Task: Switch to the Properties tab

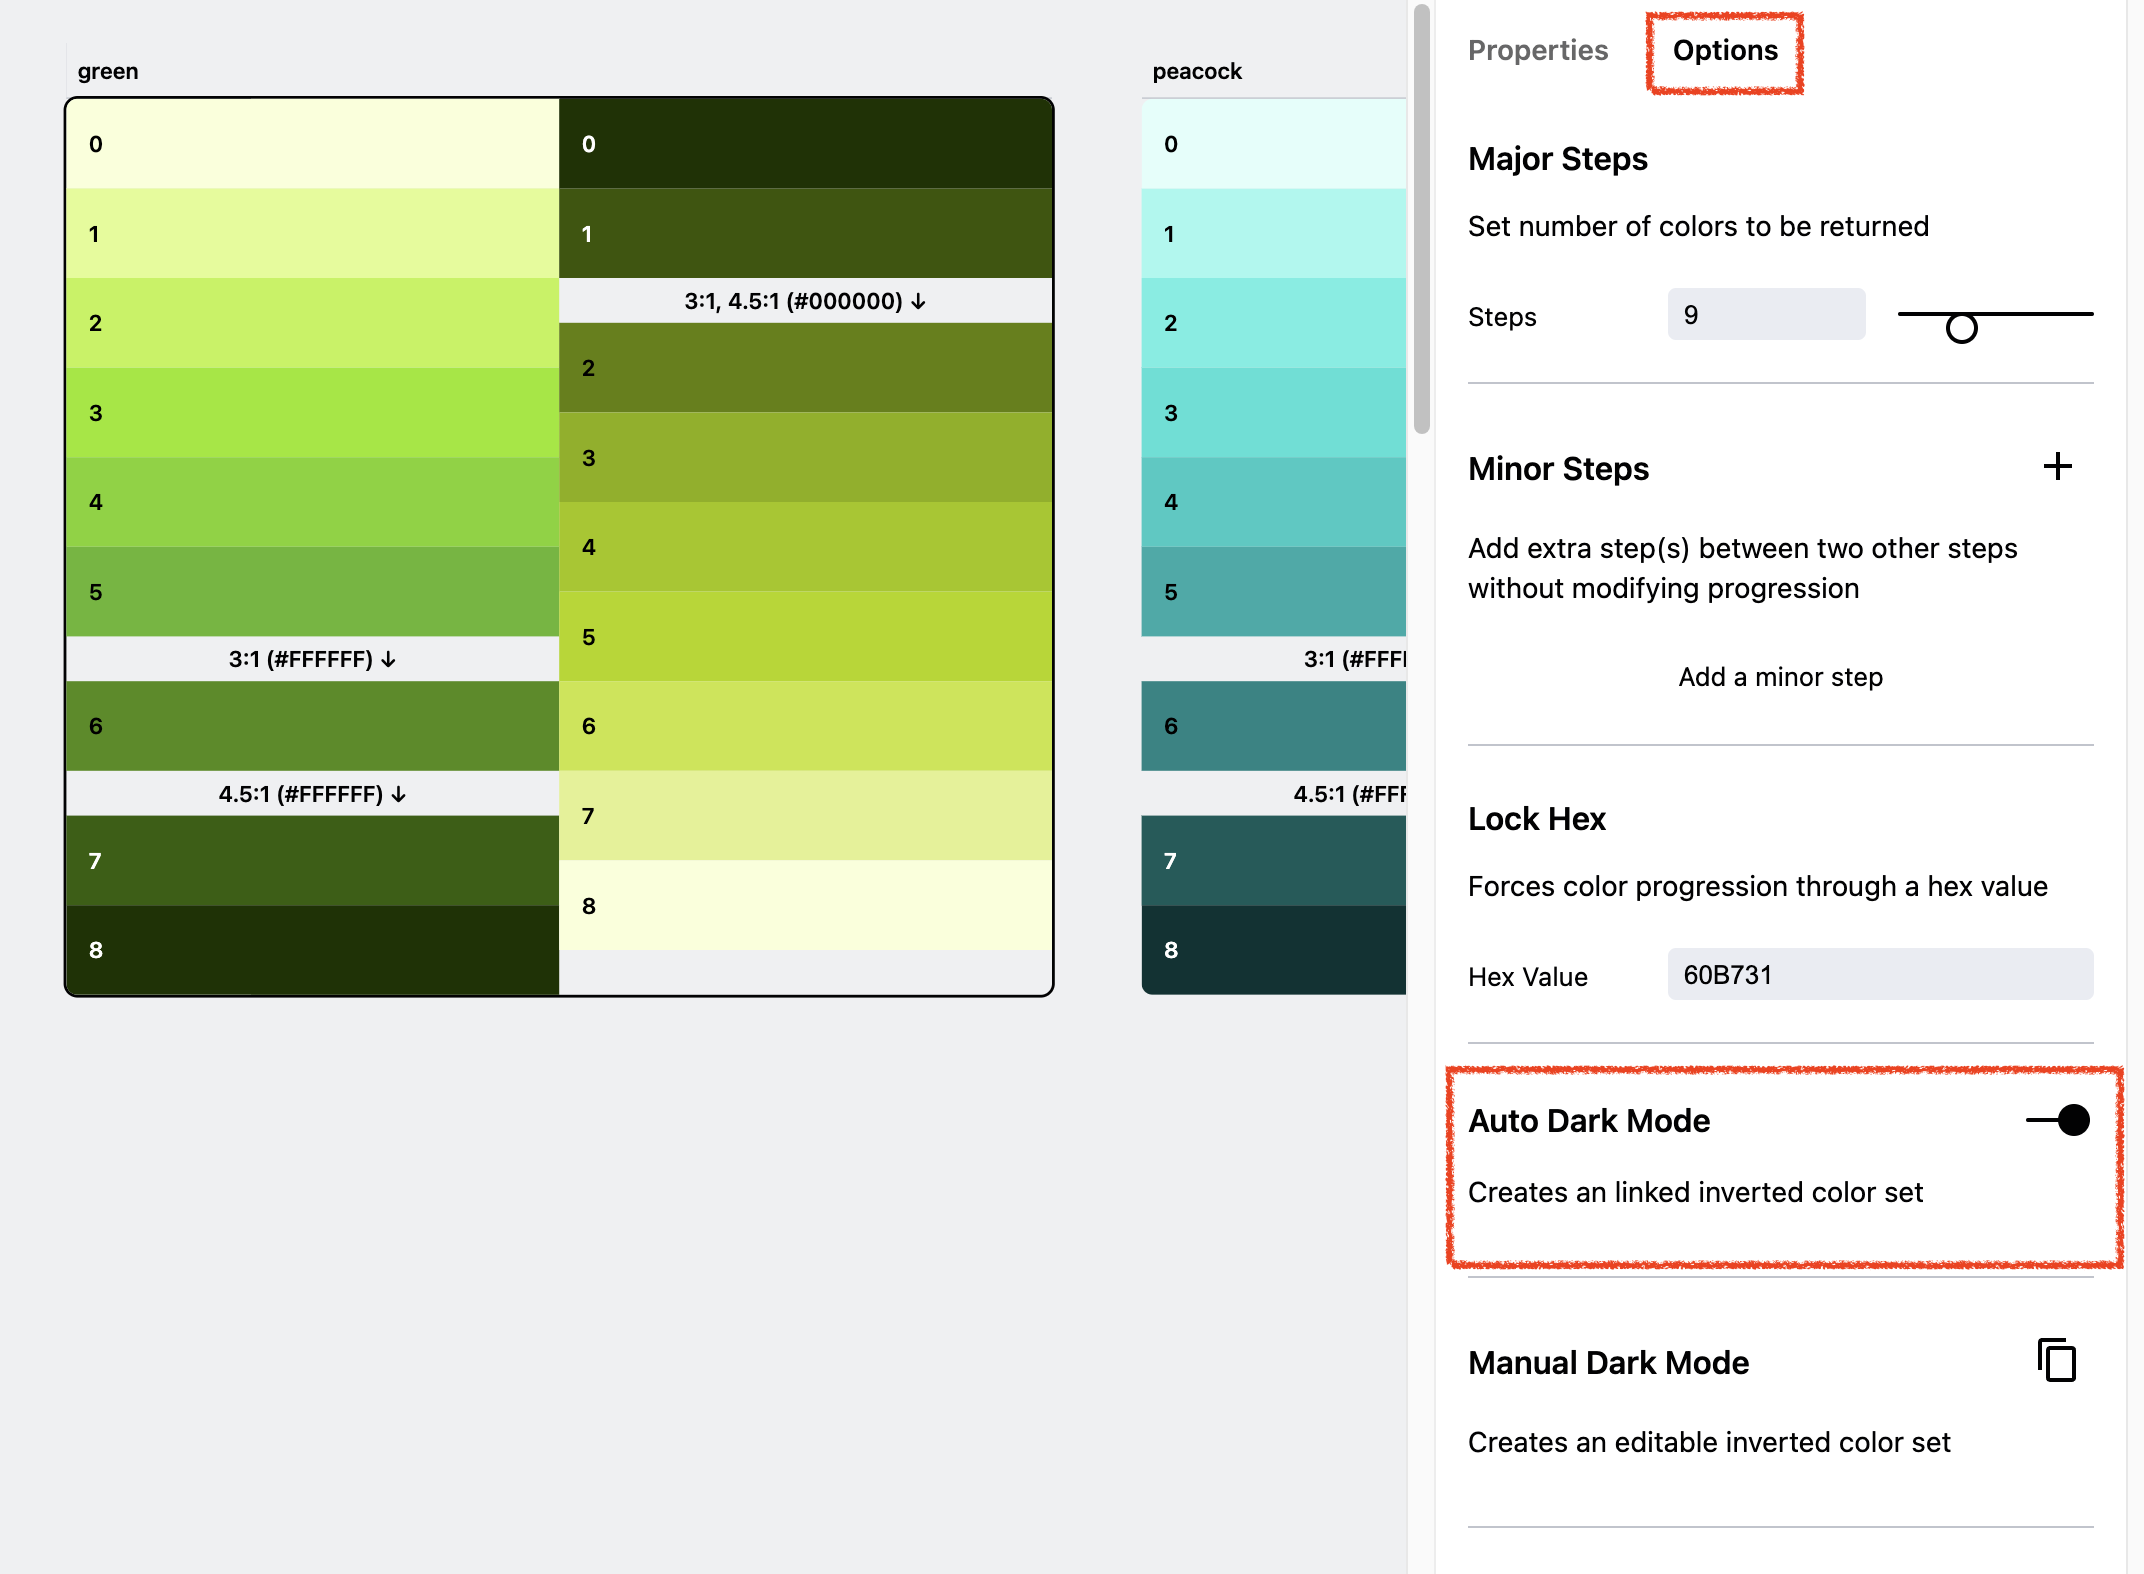Action: tap(1537, 50)
